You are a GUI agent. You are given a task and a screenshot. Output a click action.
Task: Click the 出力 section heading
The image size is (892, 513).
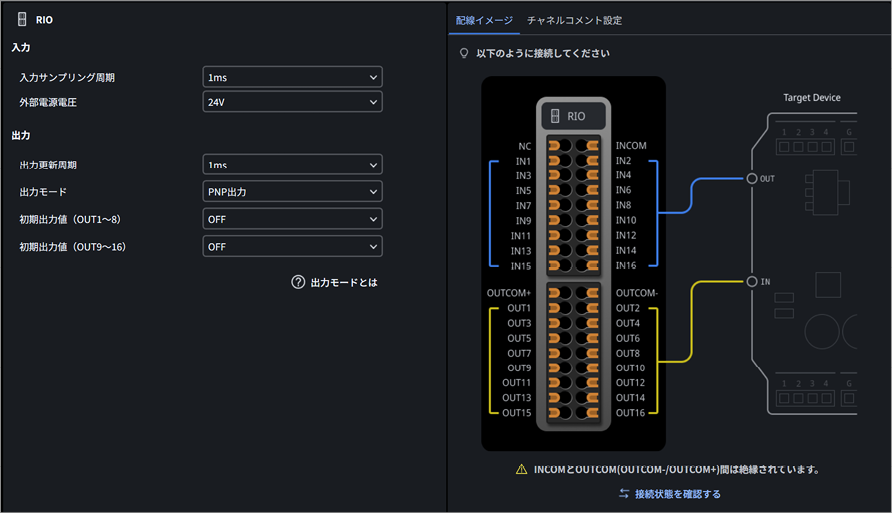[x=21, y=135]
